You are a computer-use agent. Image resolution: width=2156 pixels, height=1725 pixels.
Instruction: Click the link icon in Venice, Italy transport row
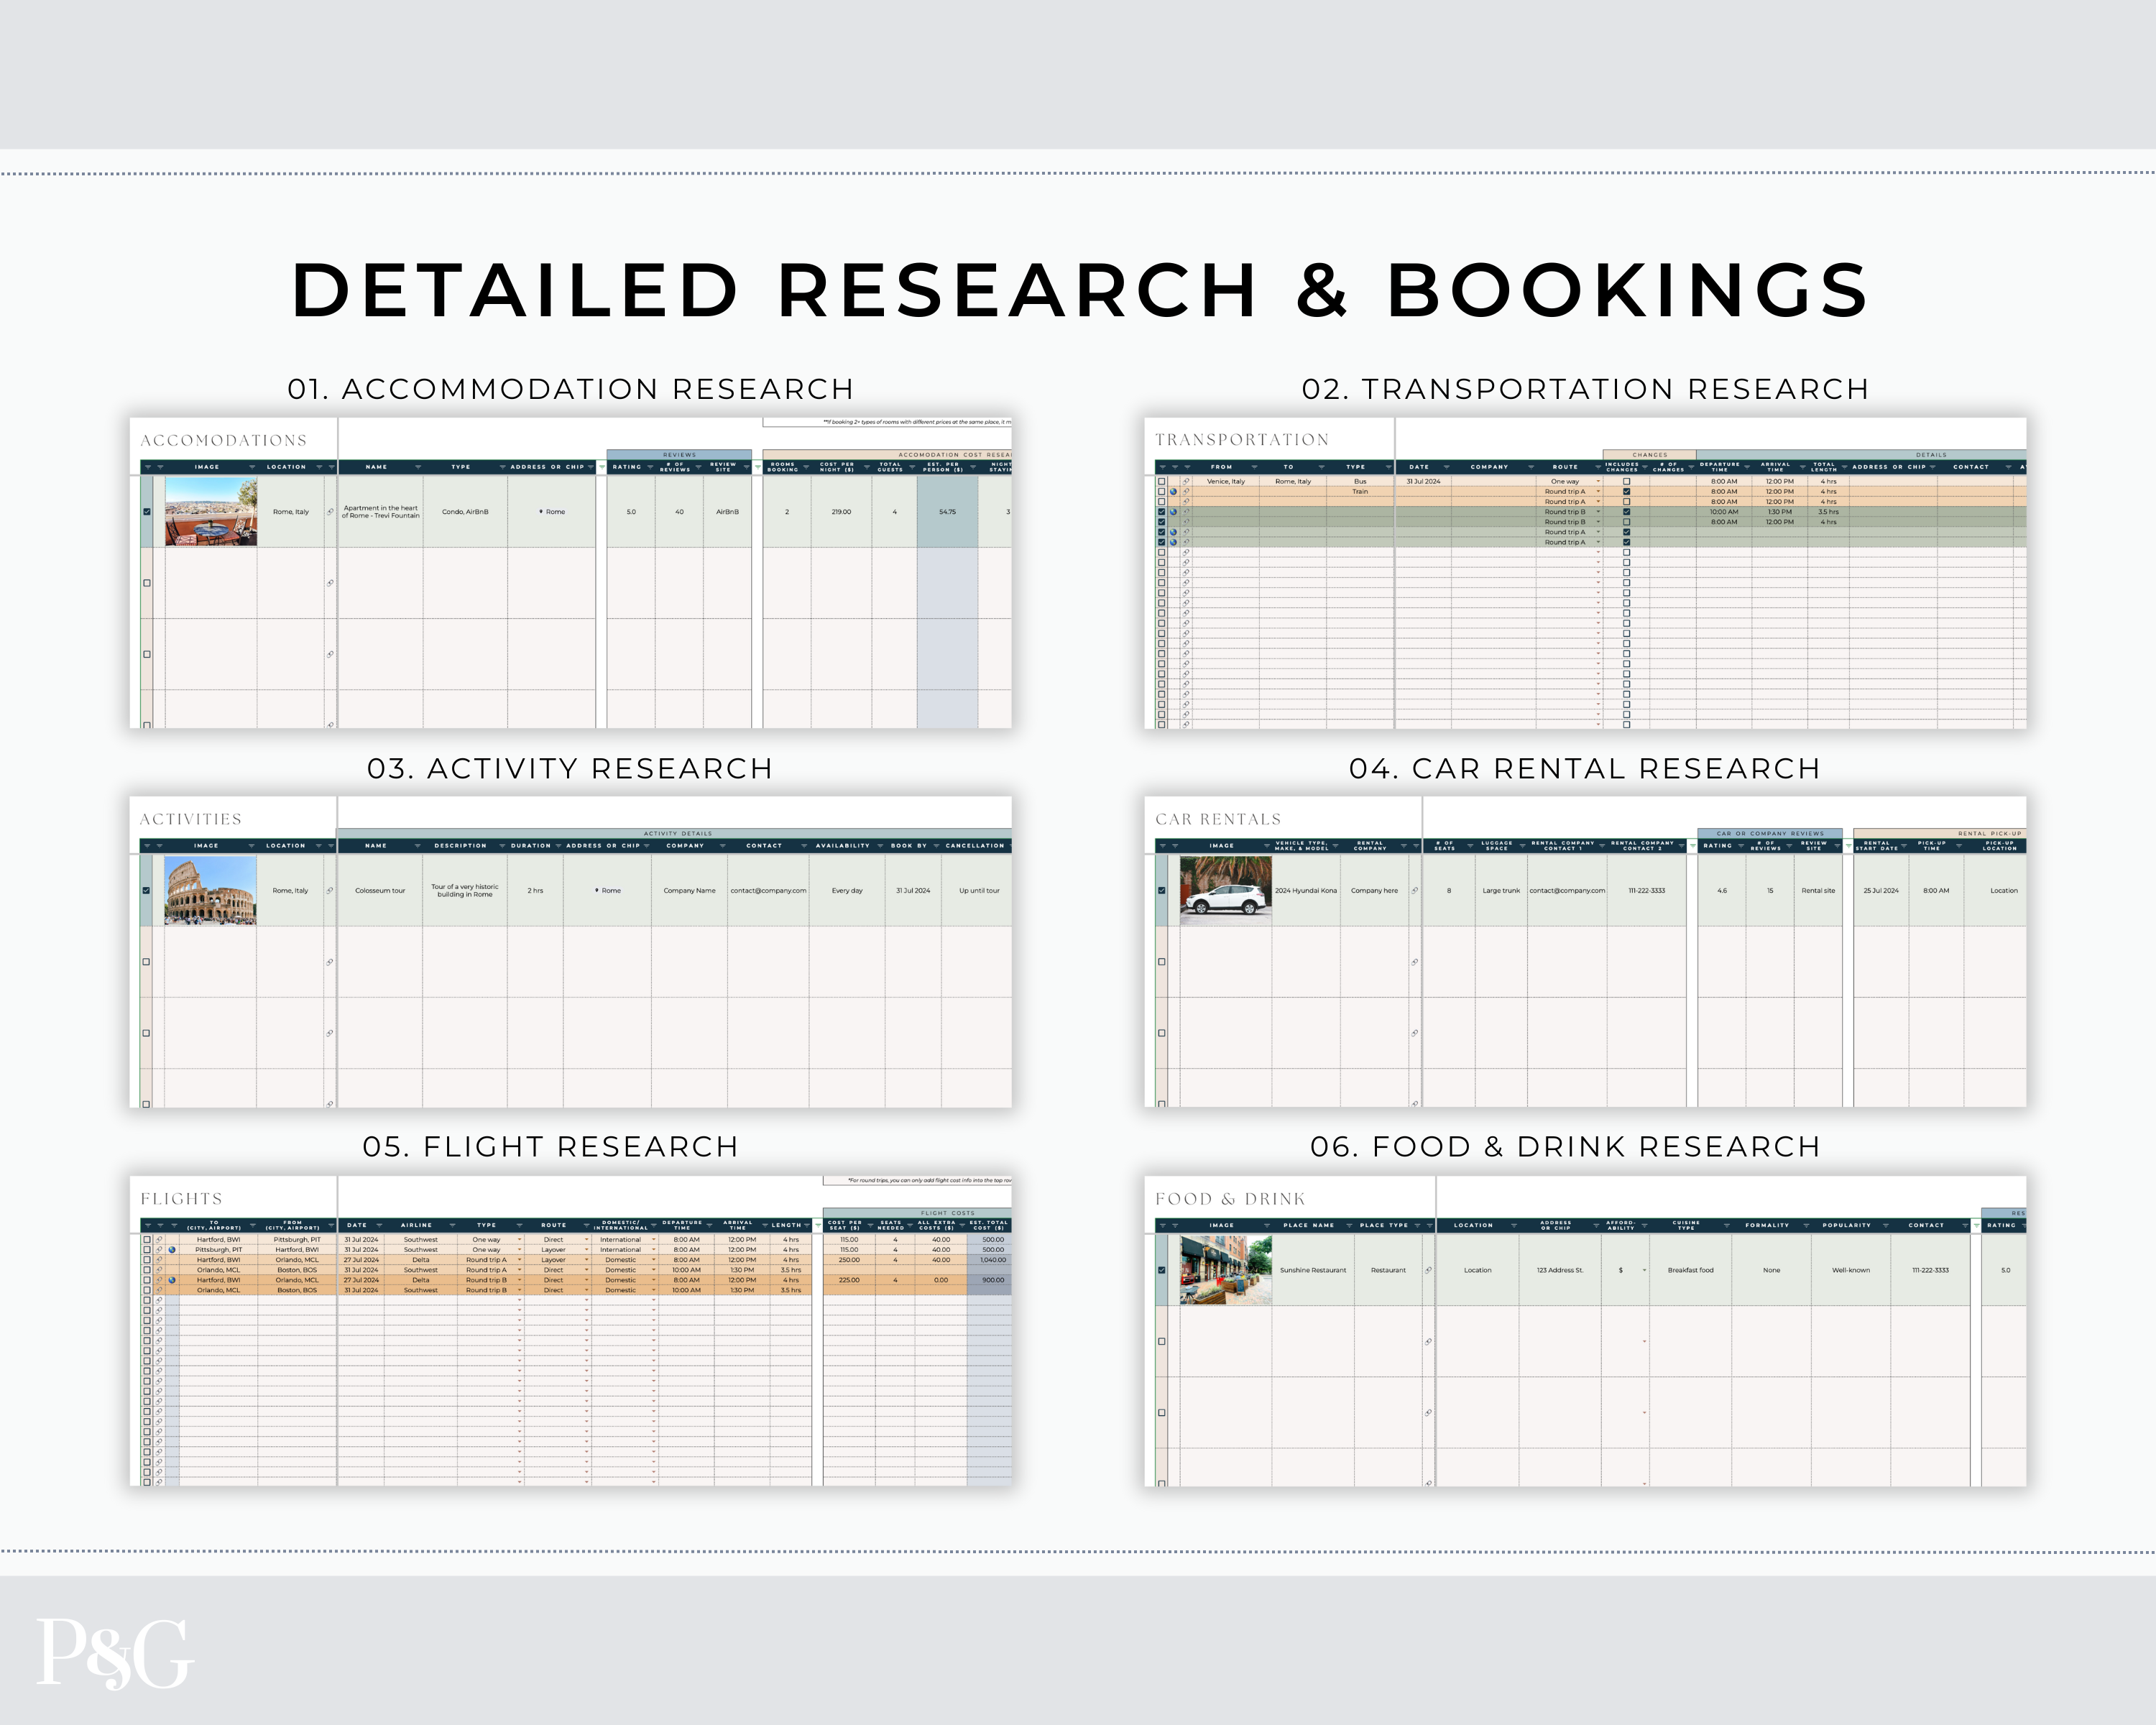1186,482
